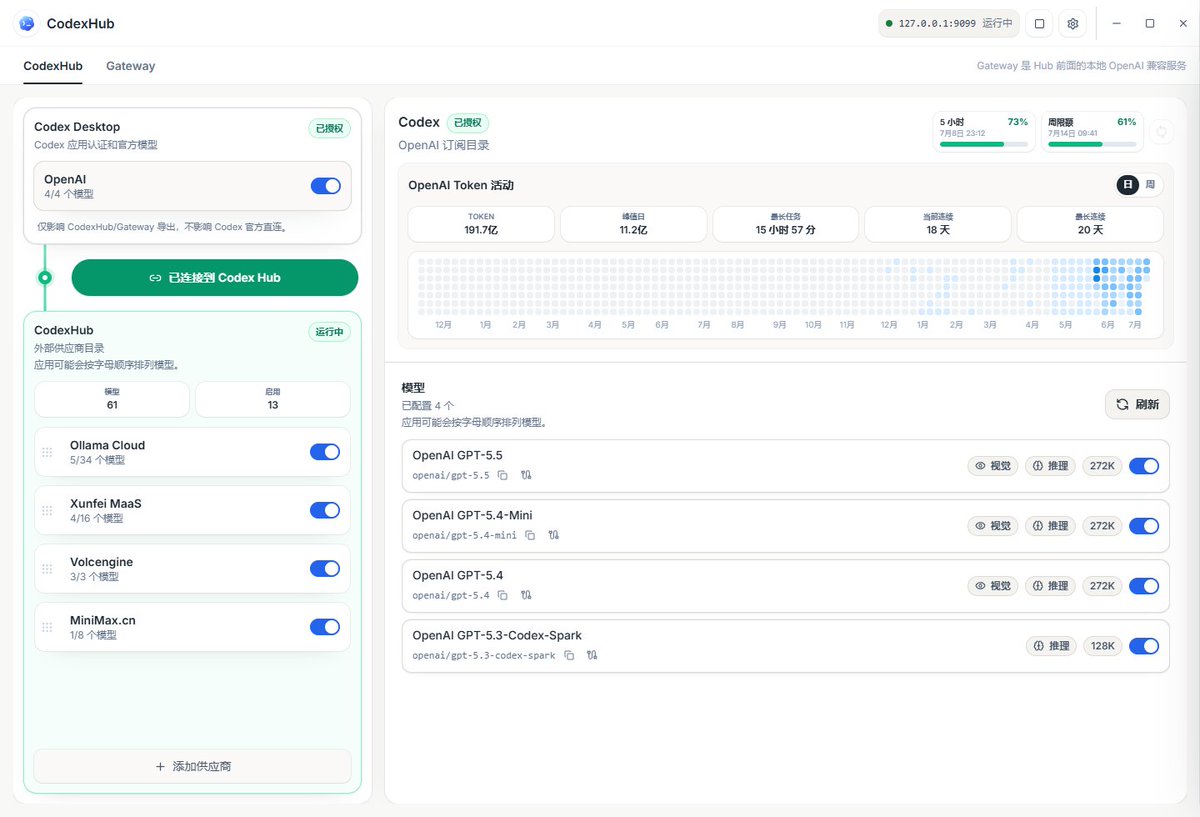Screen dimensions: 1200x817
Task: Select the 周 view in Token activity
Action: (1150, 185)
